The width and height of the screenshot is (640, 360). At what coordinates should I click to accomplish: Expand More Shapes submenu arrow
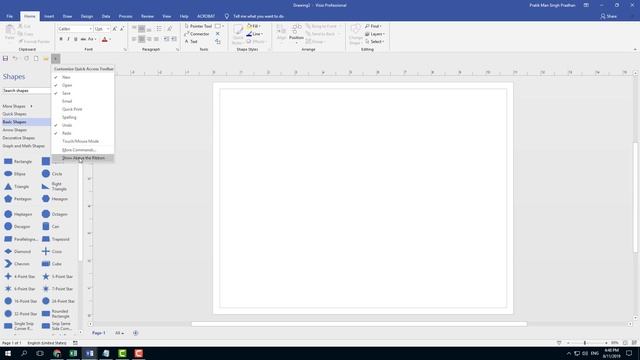click(x=31, y=106)
